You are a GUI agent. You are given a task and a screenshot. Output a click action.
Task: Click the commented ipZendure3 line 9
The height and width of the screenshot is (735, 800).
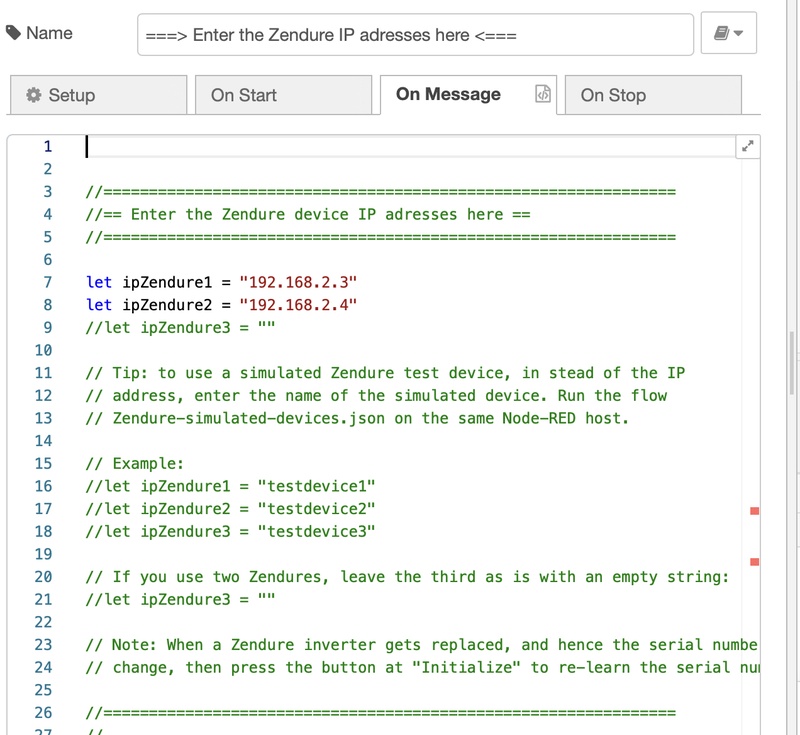coord(181,327)
